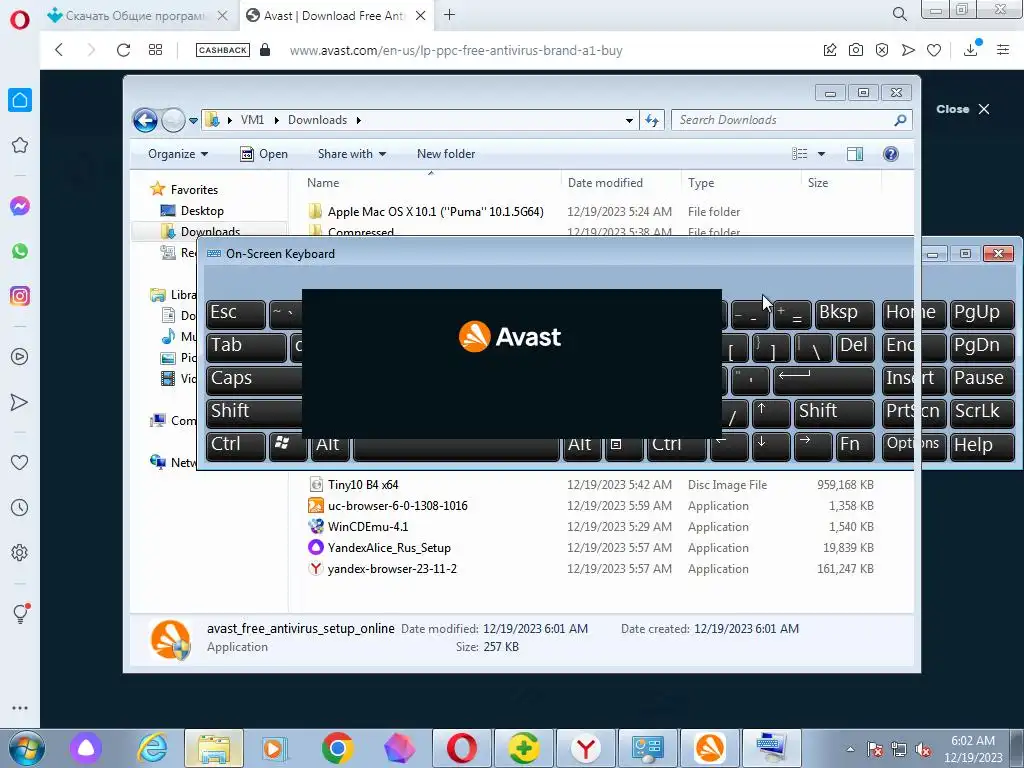Expand the view options dropdown arrow
The image size is (1024, 768).
click(x=822, y=154)
